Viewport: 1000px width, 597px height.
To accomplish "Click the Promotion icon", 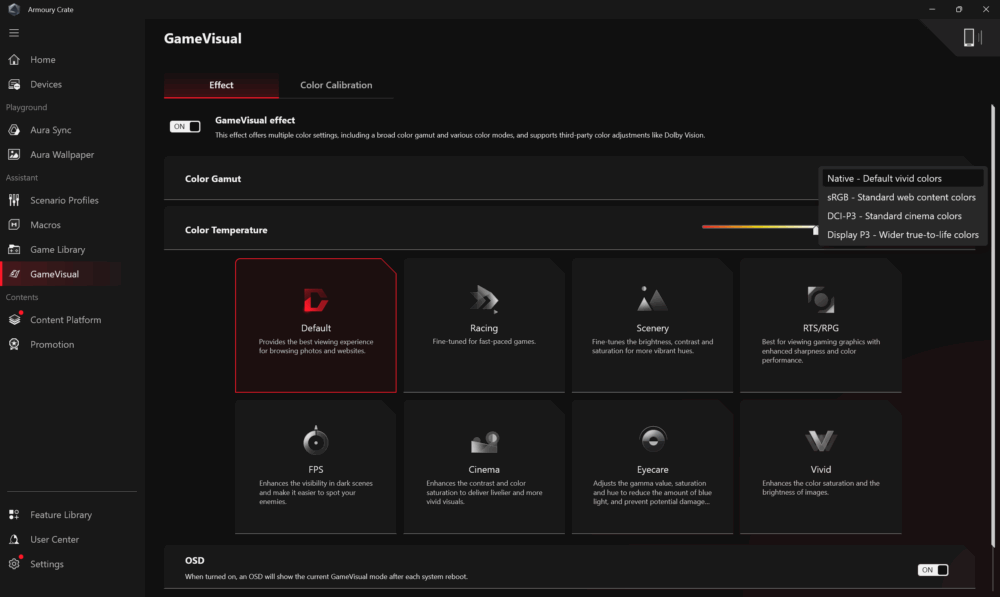I will (14, 344).
